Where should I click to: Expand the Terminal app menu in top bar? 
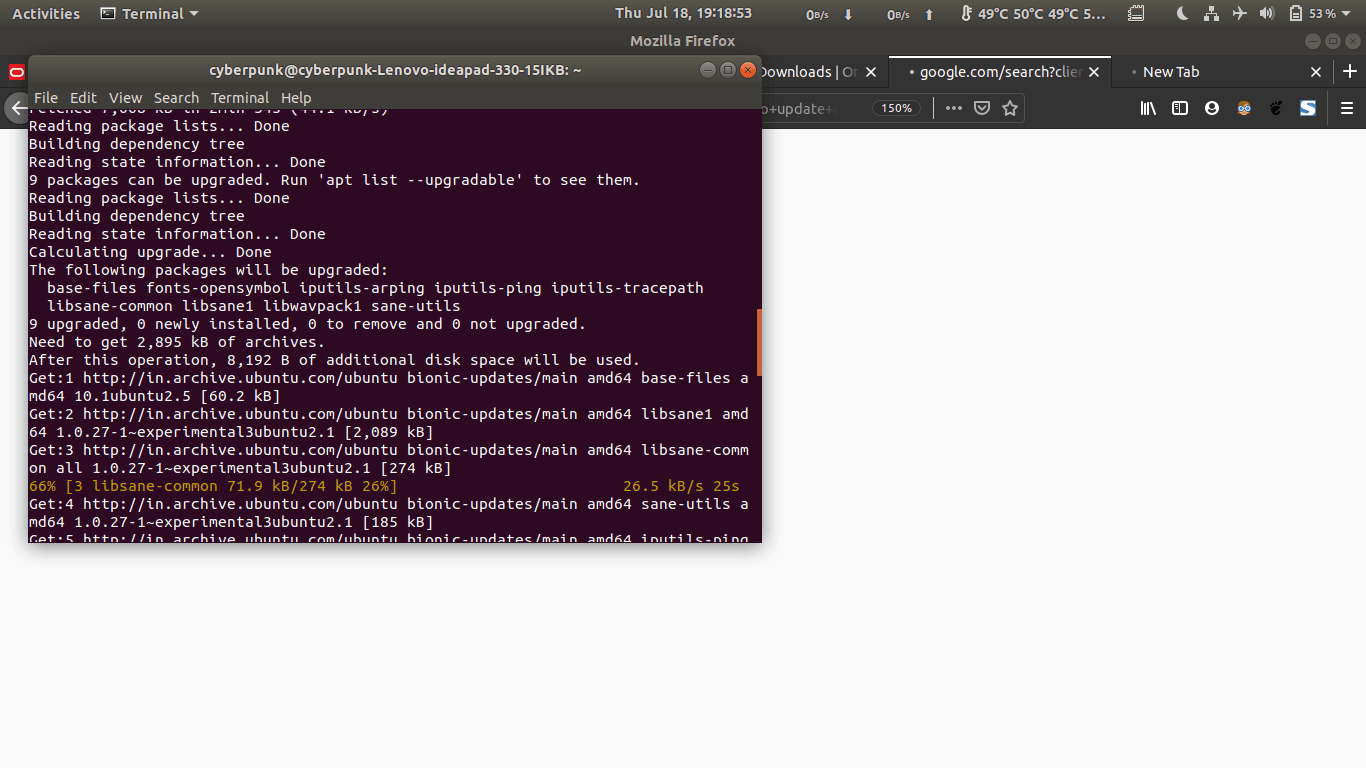pyautogui.click(x=150, y=14)
